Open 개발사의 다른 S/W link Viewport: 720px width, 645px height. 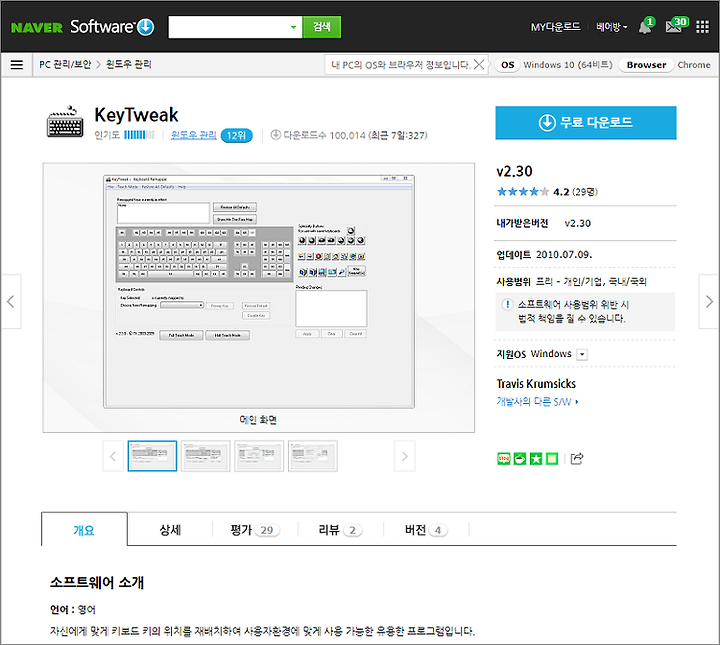pyautogui.click(x=537, y=402)
